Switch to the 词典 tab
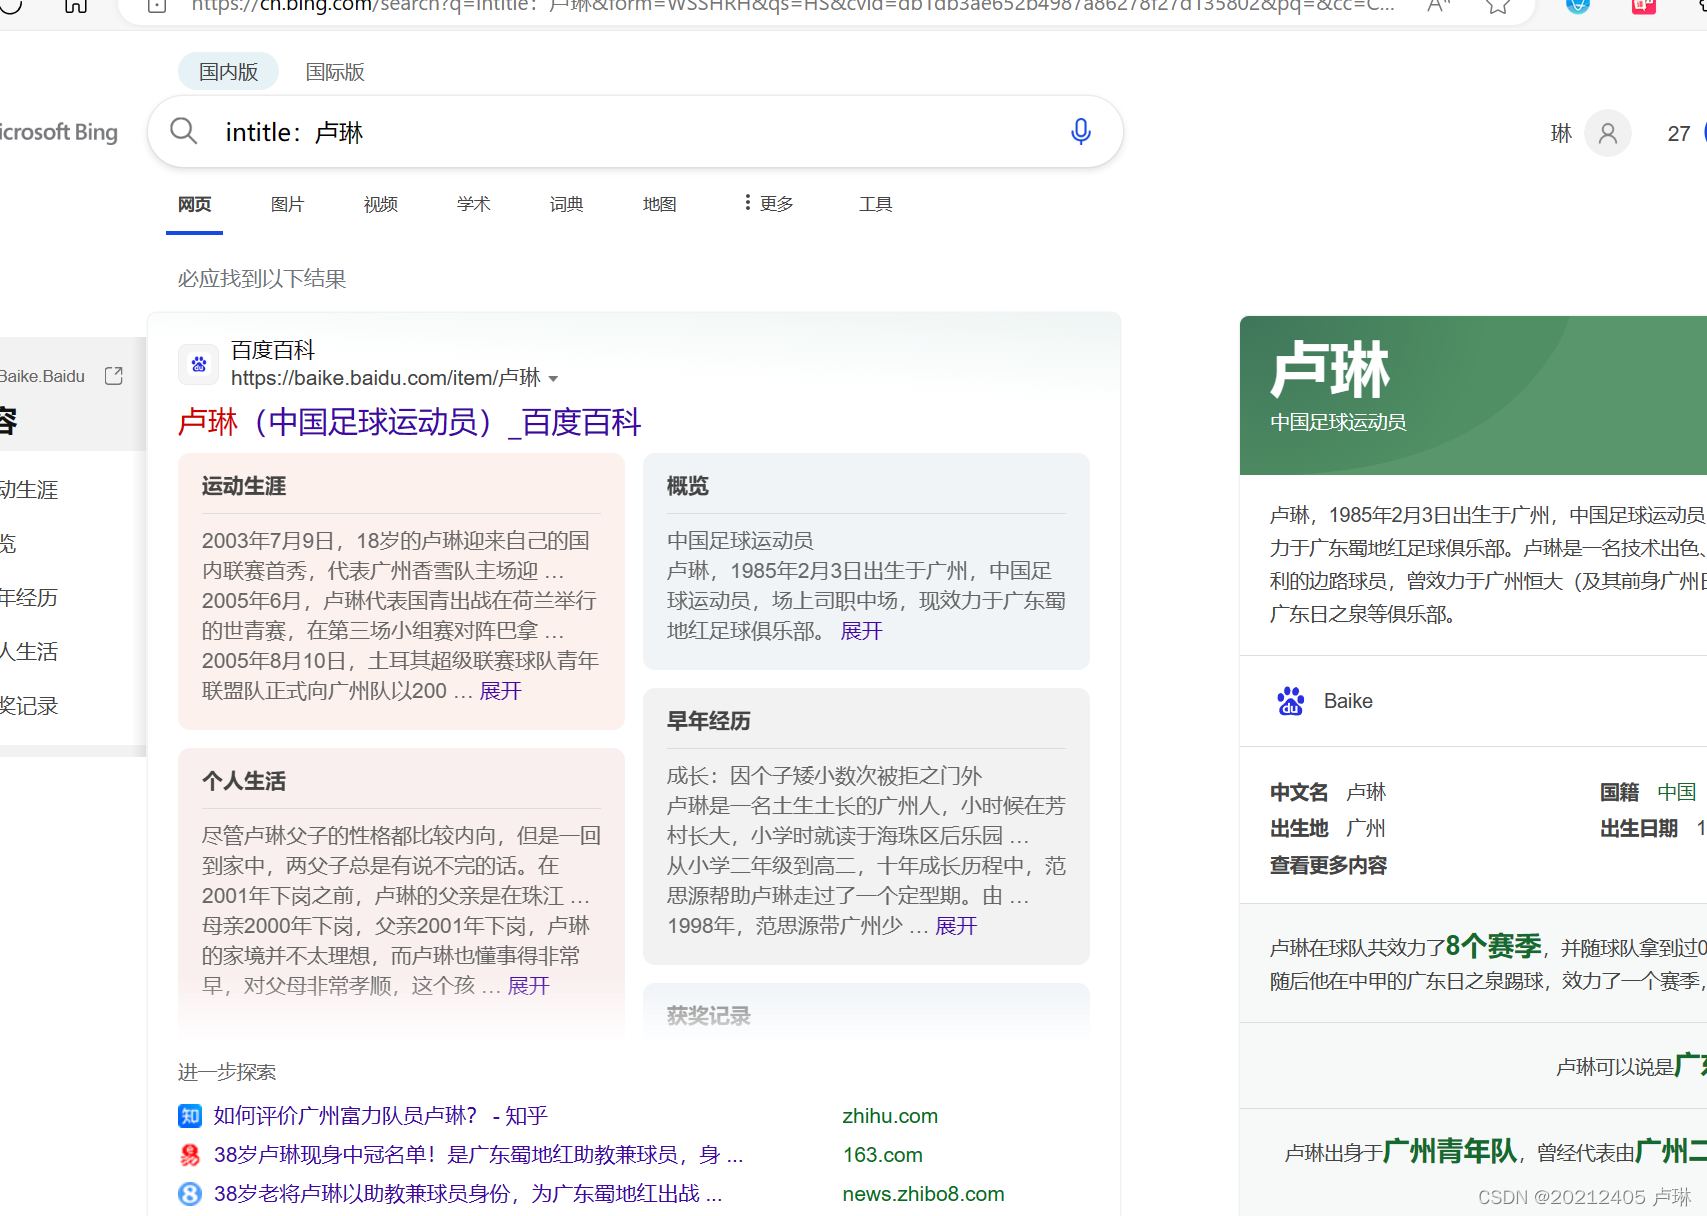Viewport: 1707px width, 1216px height. [566, 204]
